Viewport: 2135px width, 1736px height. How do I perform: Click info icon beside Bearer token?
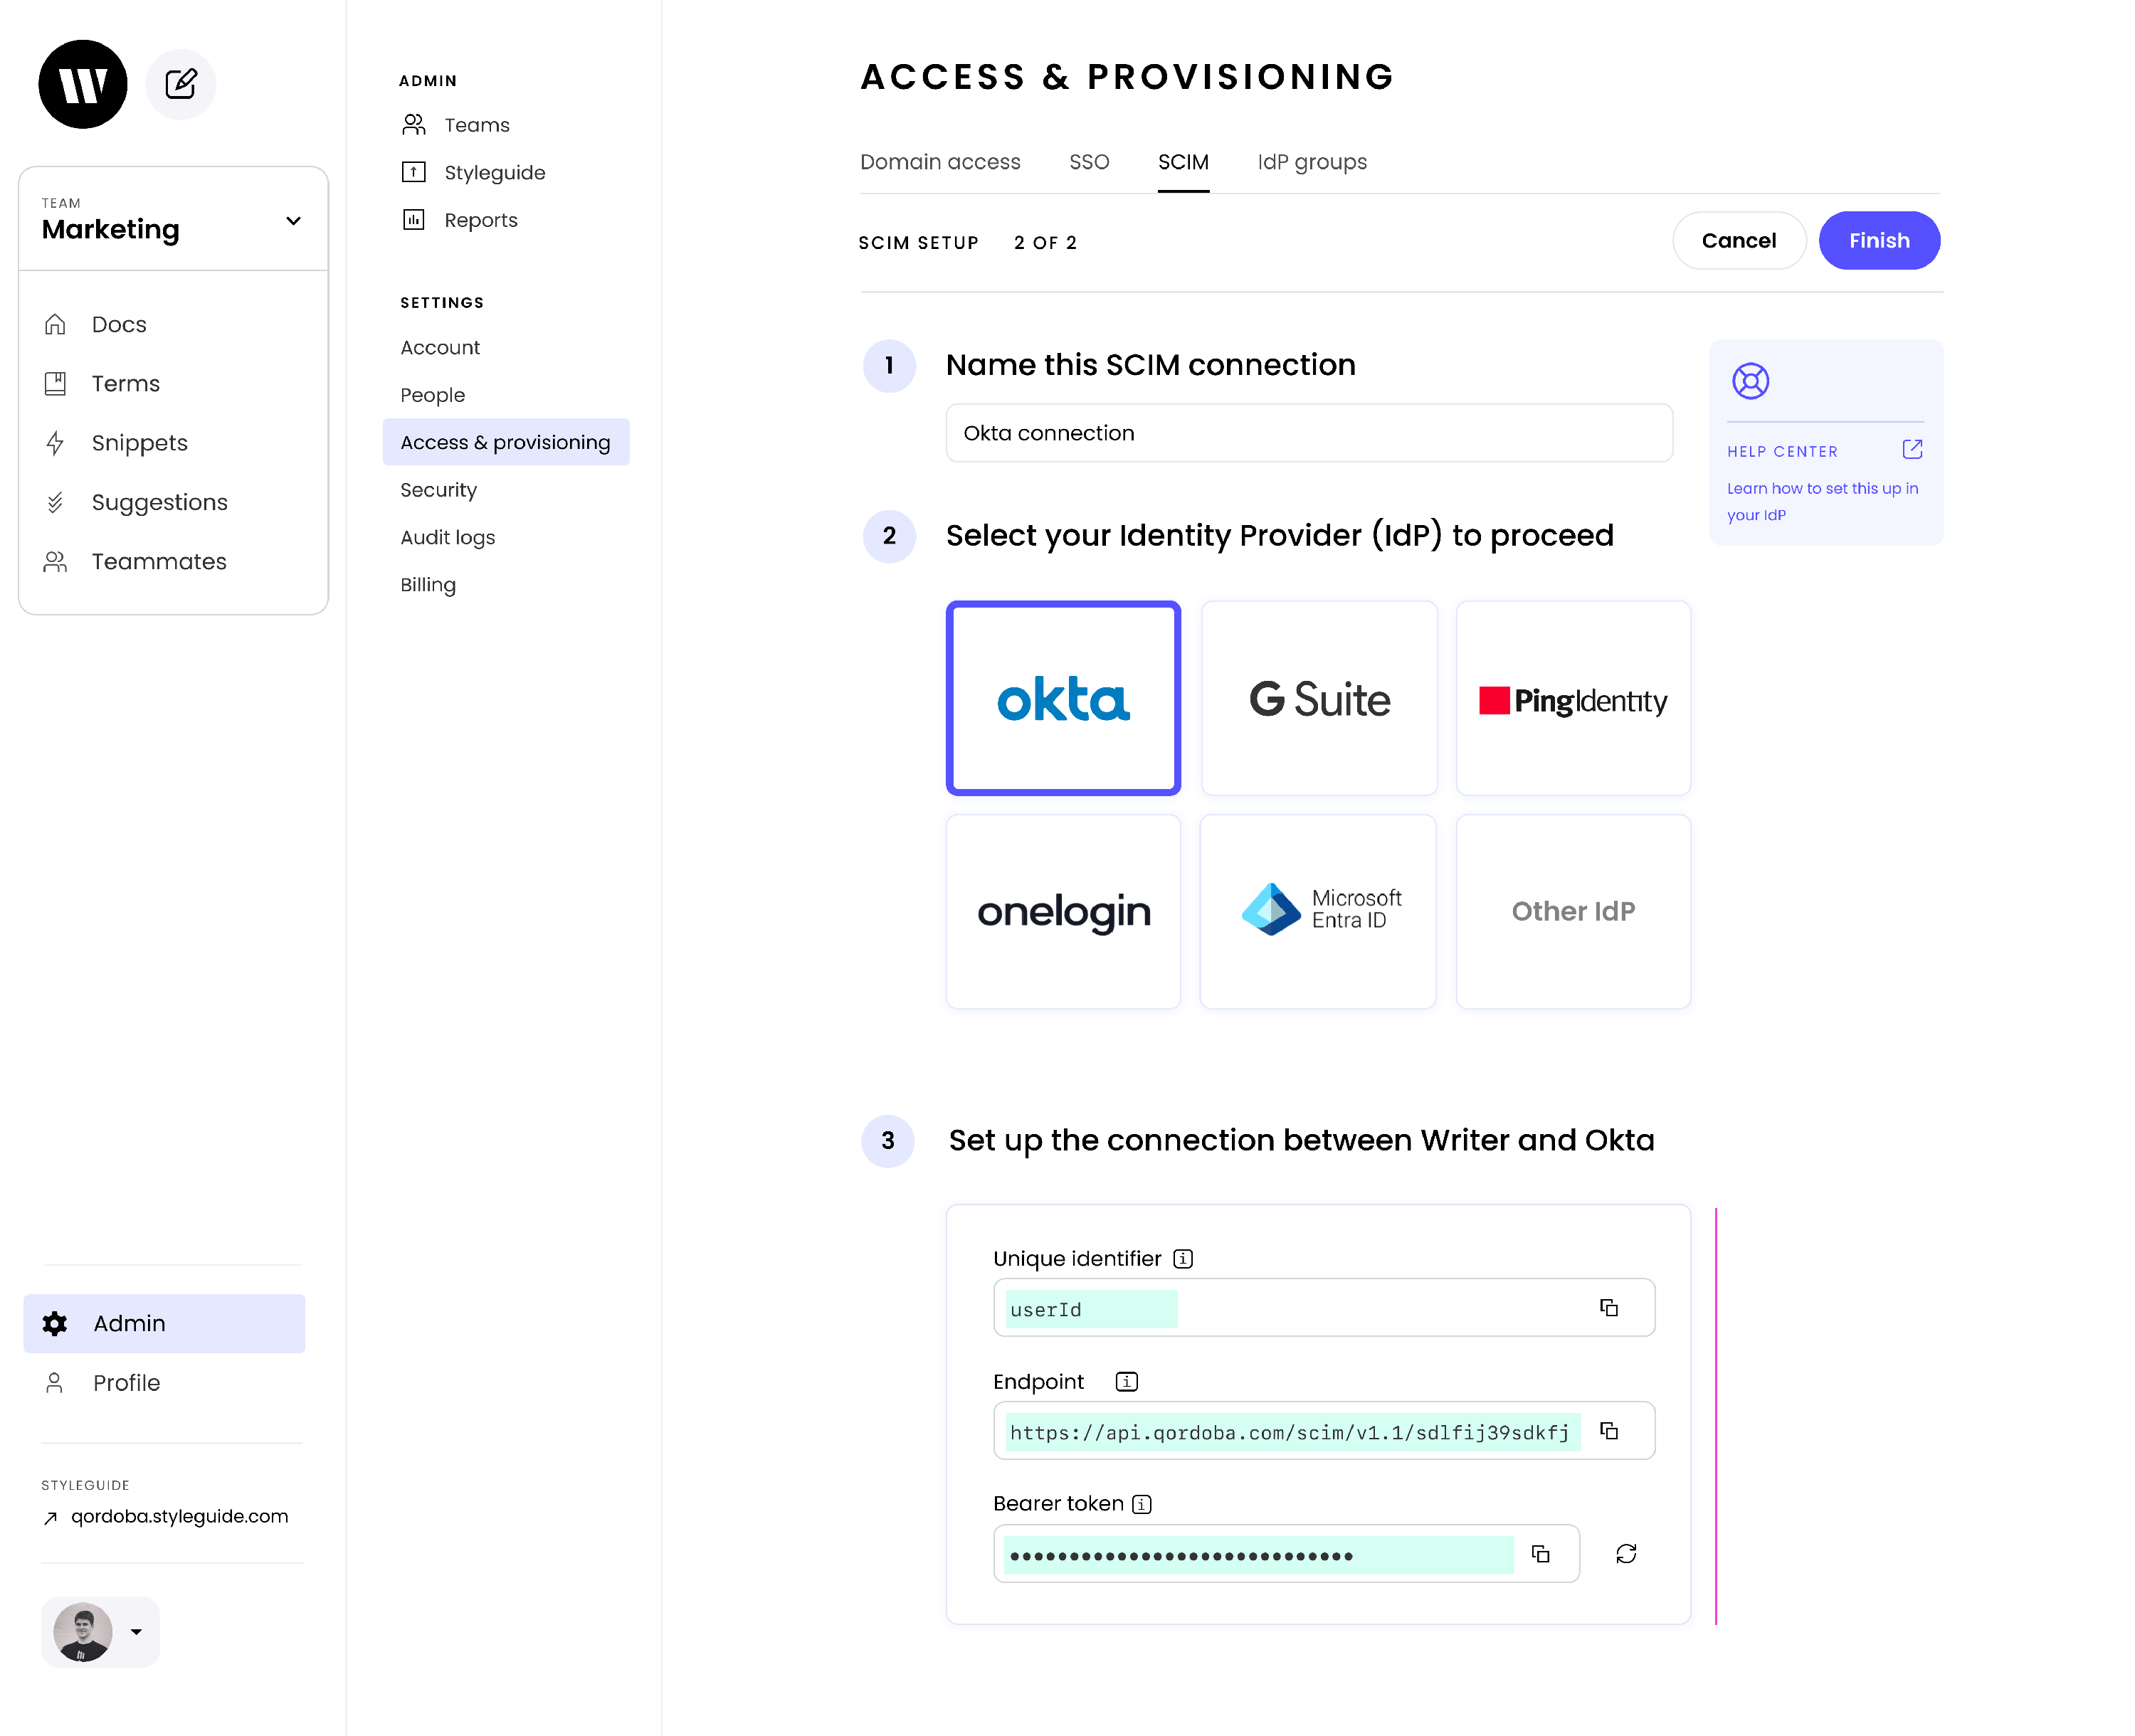pyautogui.click(x=1142, y=1503)
